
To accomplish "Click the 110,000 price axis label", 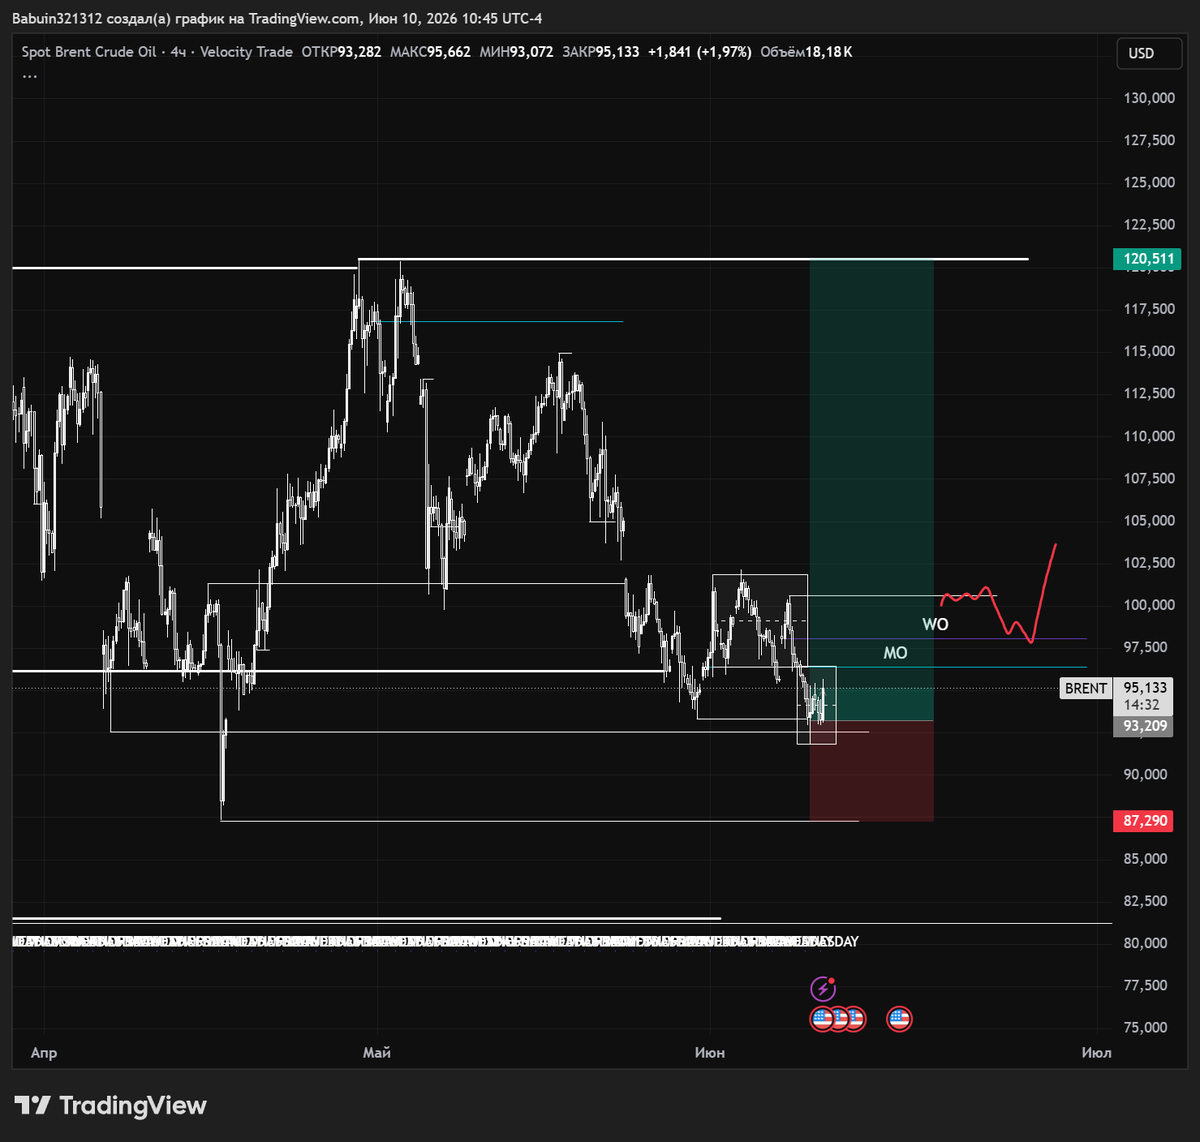I will coord(1149,436).
